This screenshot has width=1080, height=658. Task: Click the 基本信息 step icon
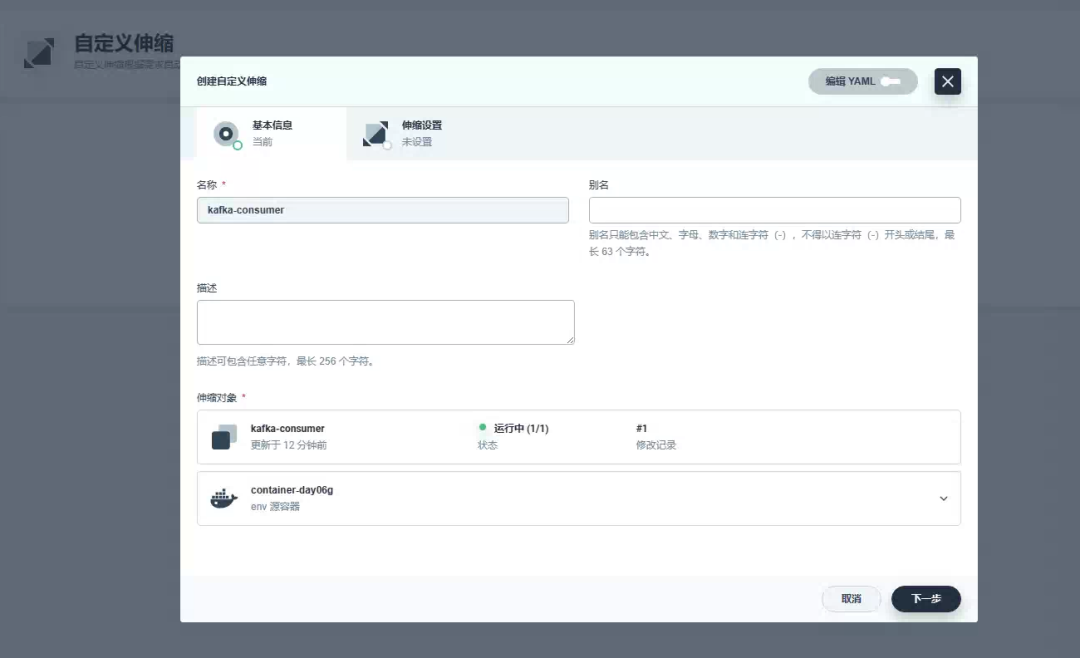pos(227,133)
